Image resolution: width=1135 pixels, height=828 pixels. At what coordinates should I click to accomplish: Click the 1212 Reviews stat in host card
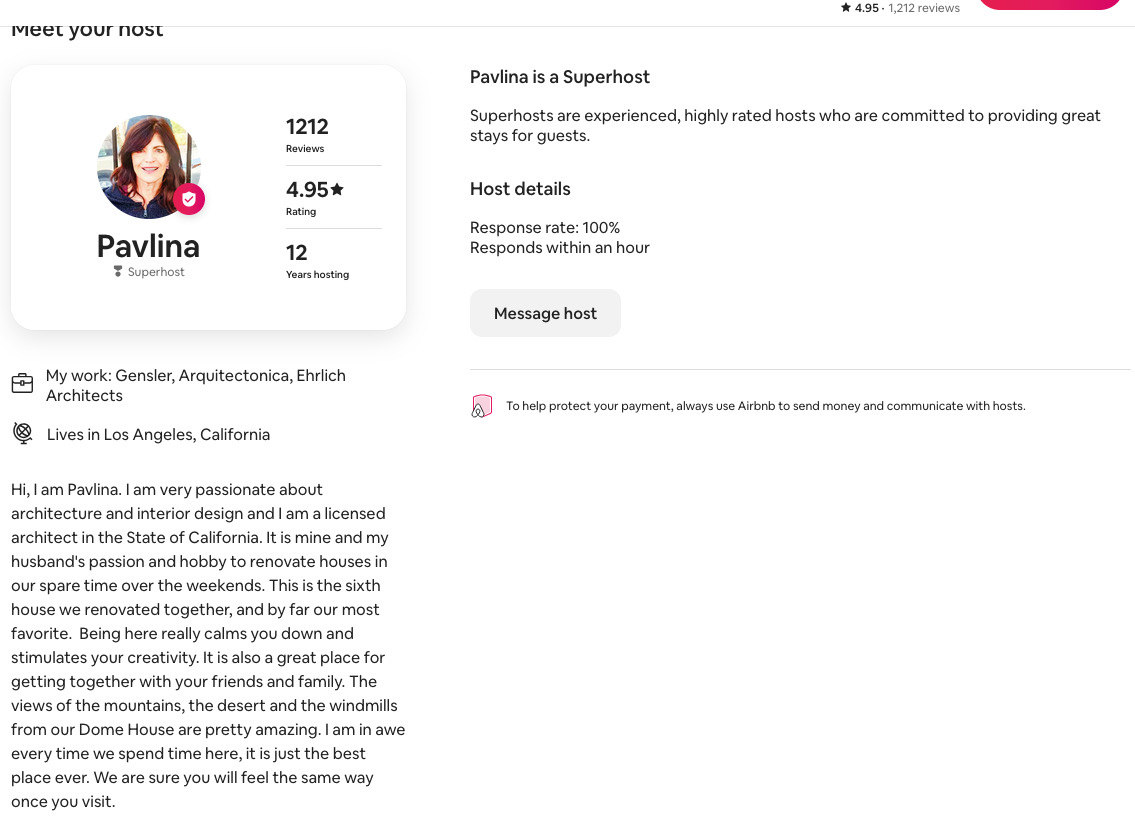click(x=307, y=134)
